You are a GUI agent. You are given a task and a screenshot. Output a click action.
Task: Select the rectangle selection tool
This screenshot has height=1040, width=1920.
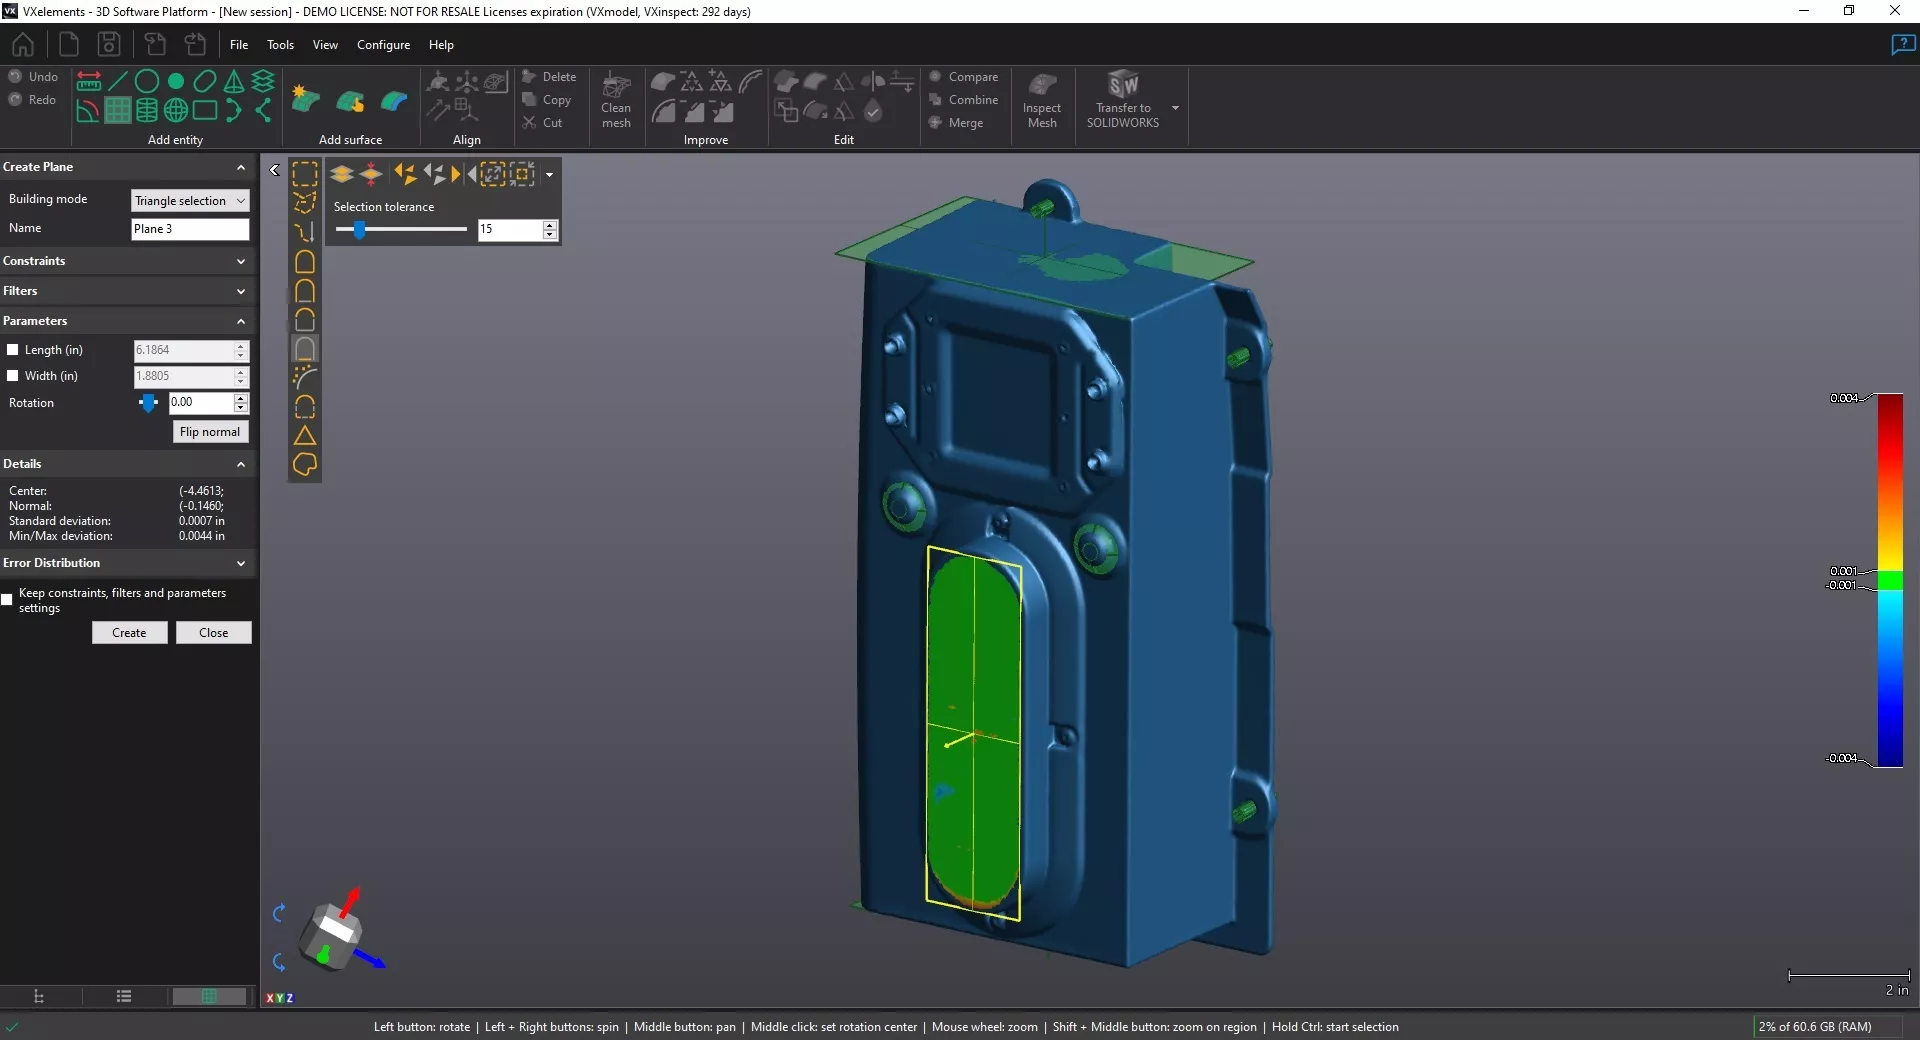[x=305, y=174]
